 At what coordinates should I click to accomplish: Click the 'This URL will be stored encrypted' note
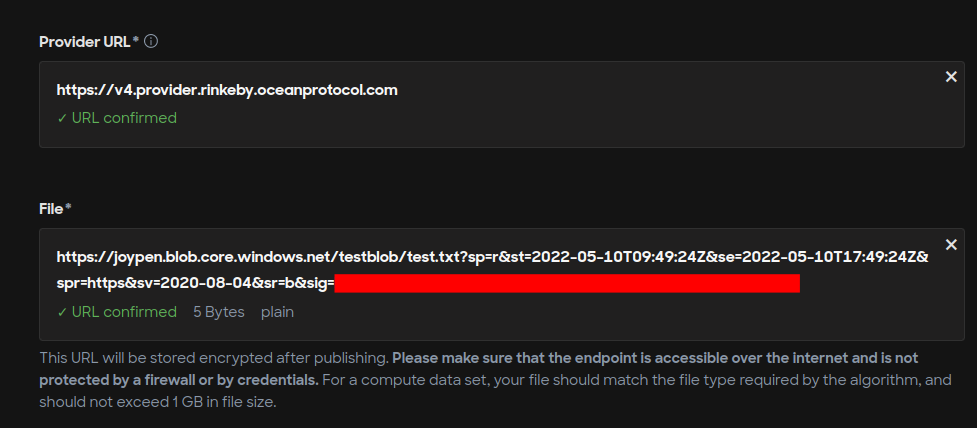214,359
